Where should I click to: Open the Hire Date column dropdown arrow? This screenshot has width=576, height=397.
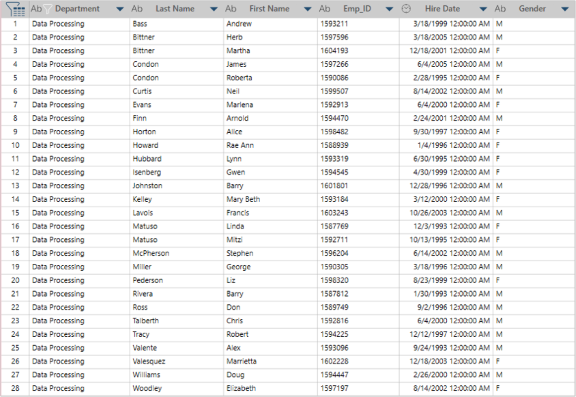[x=483, y=9]
